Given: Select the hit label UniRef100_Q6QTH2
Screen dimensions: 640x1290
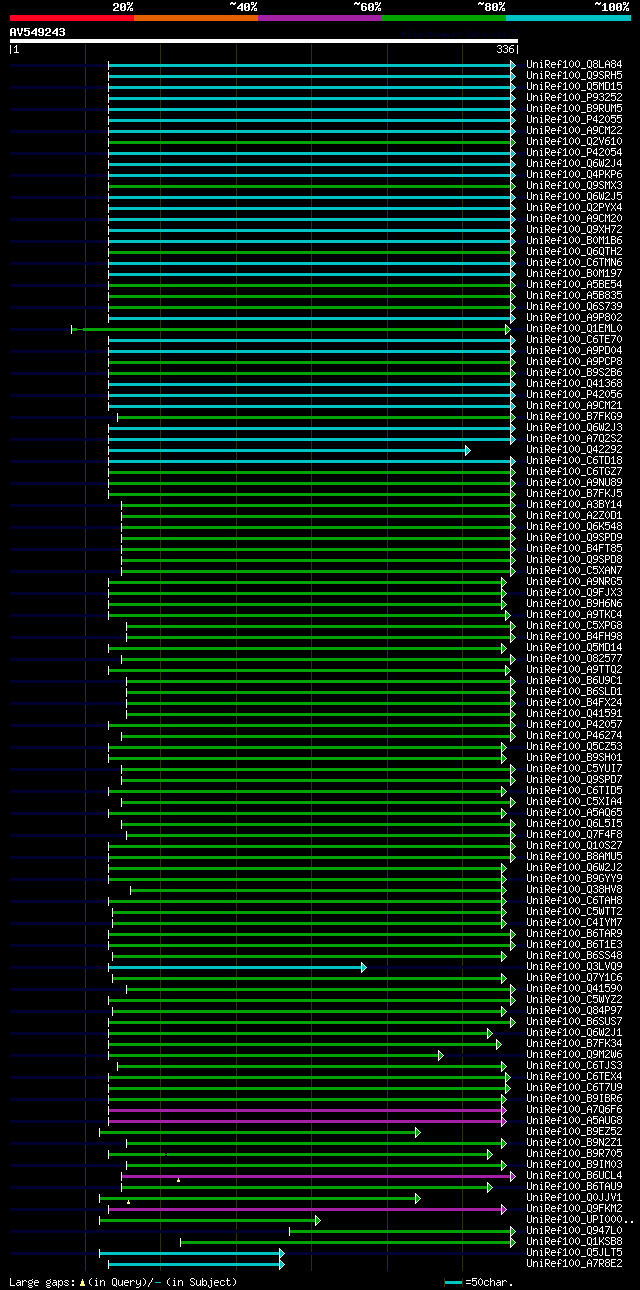Looking at the screenshot, I should click(x=574, y=252).
